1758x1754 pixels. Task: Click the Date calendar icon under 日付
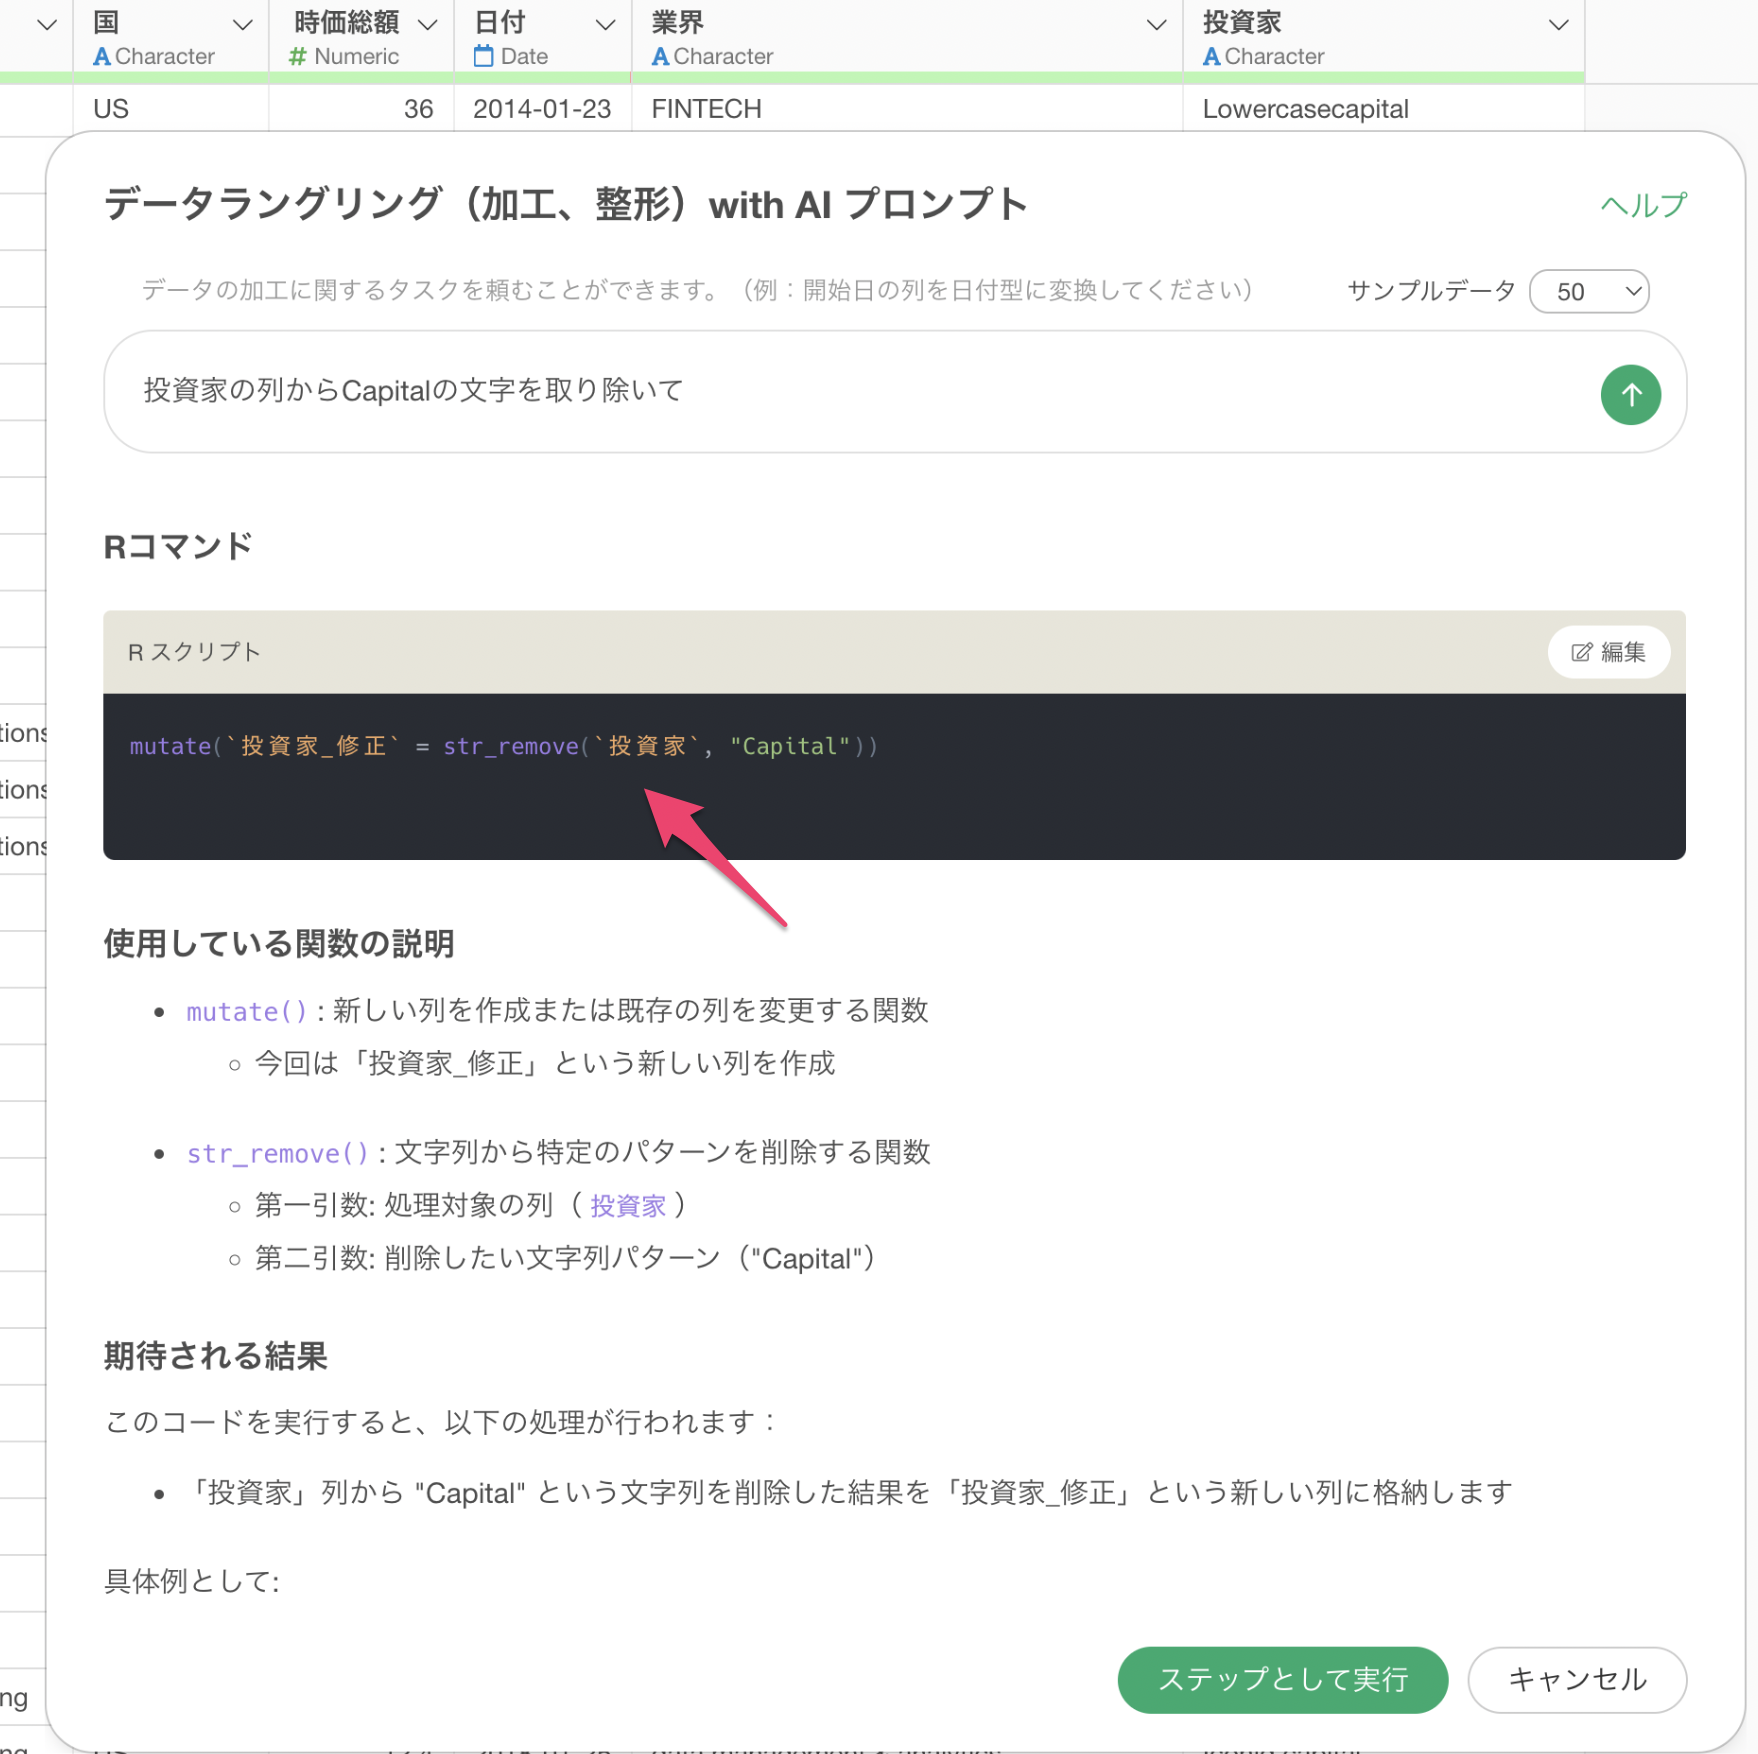(x=484, y=56)
